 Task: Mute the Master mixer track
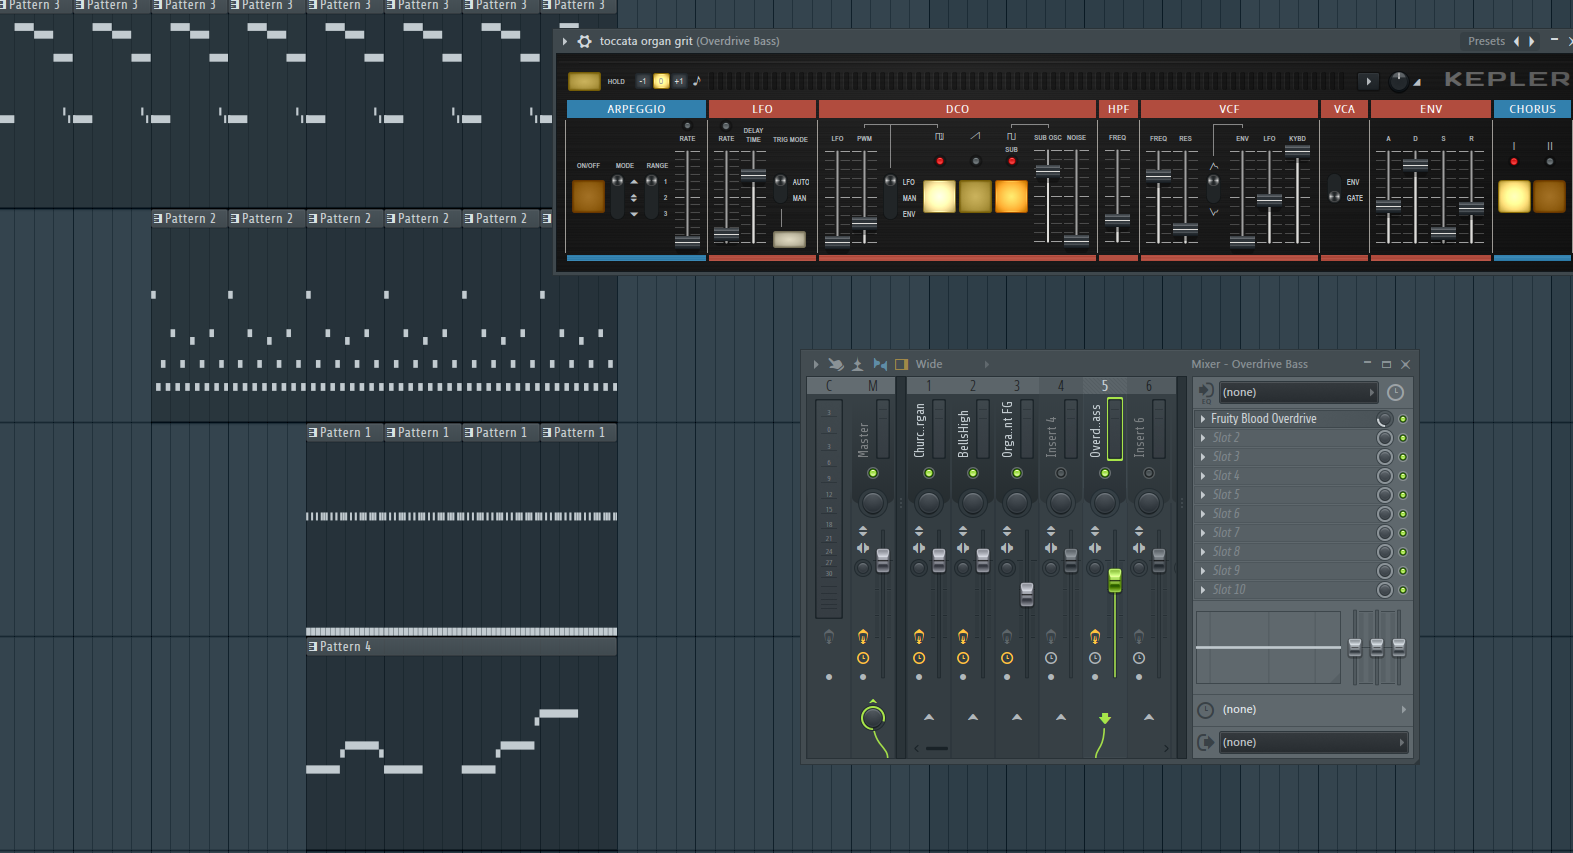click(x=873, y=473)
